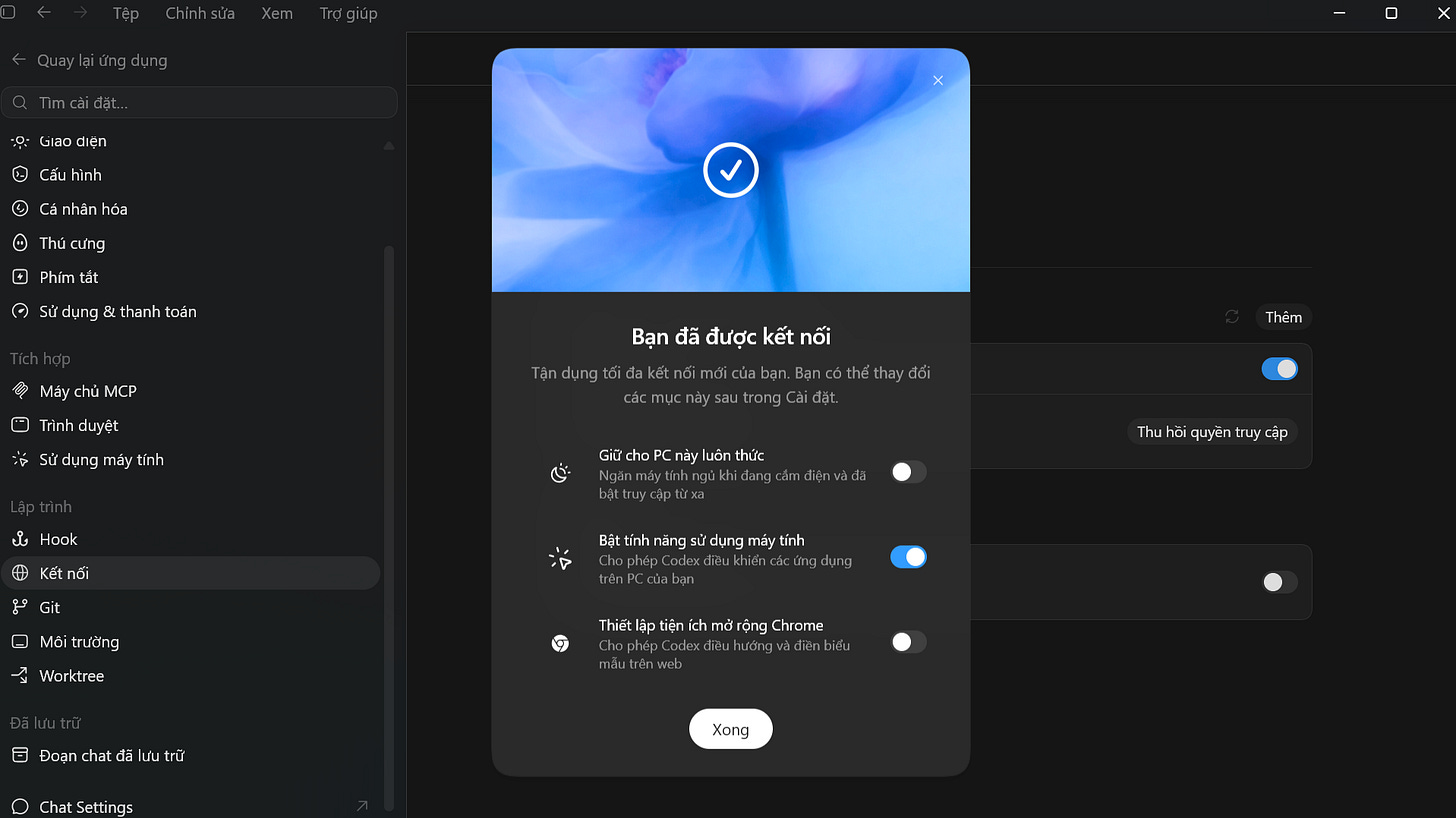Click the Máy chủ MCP sidebar icon
The image size is (1456, 818).
tap(20, 391)
